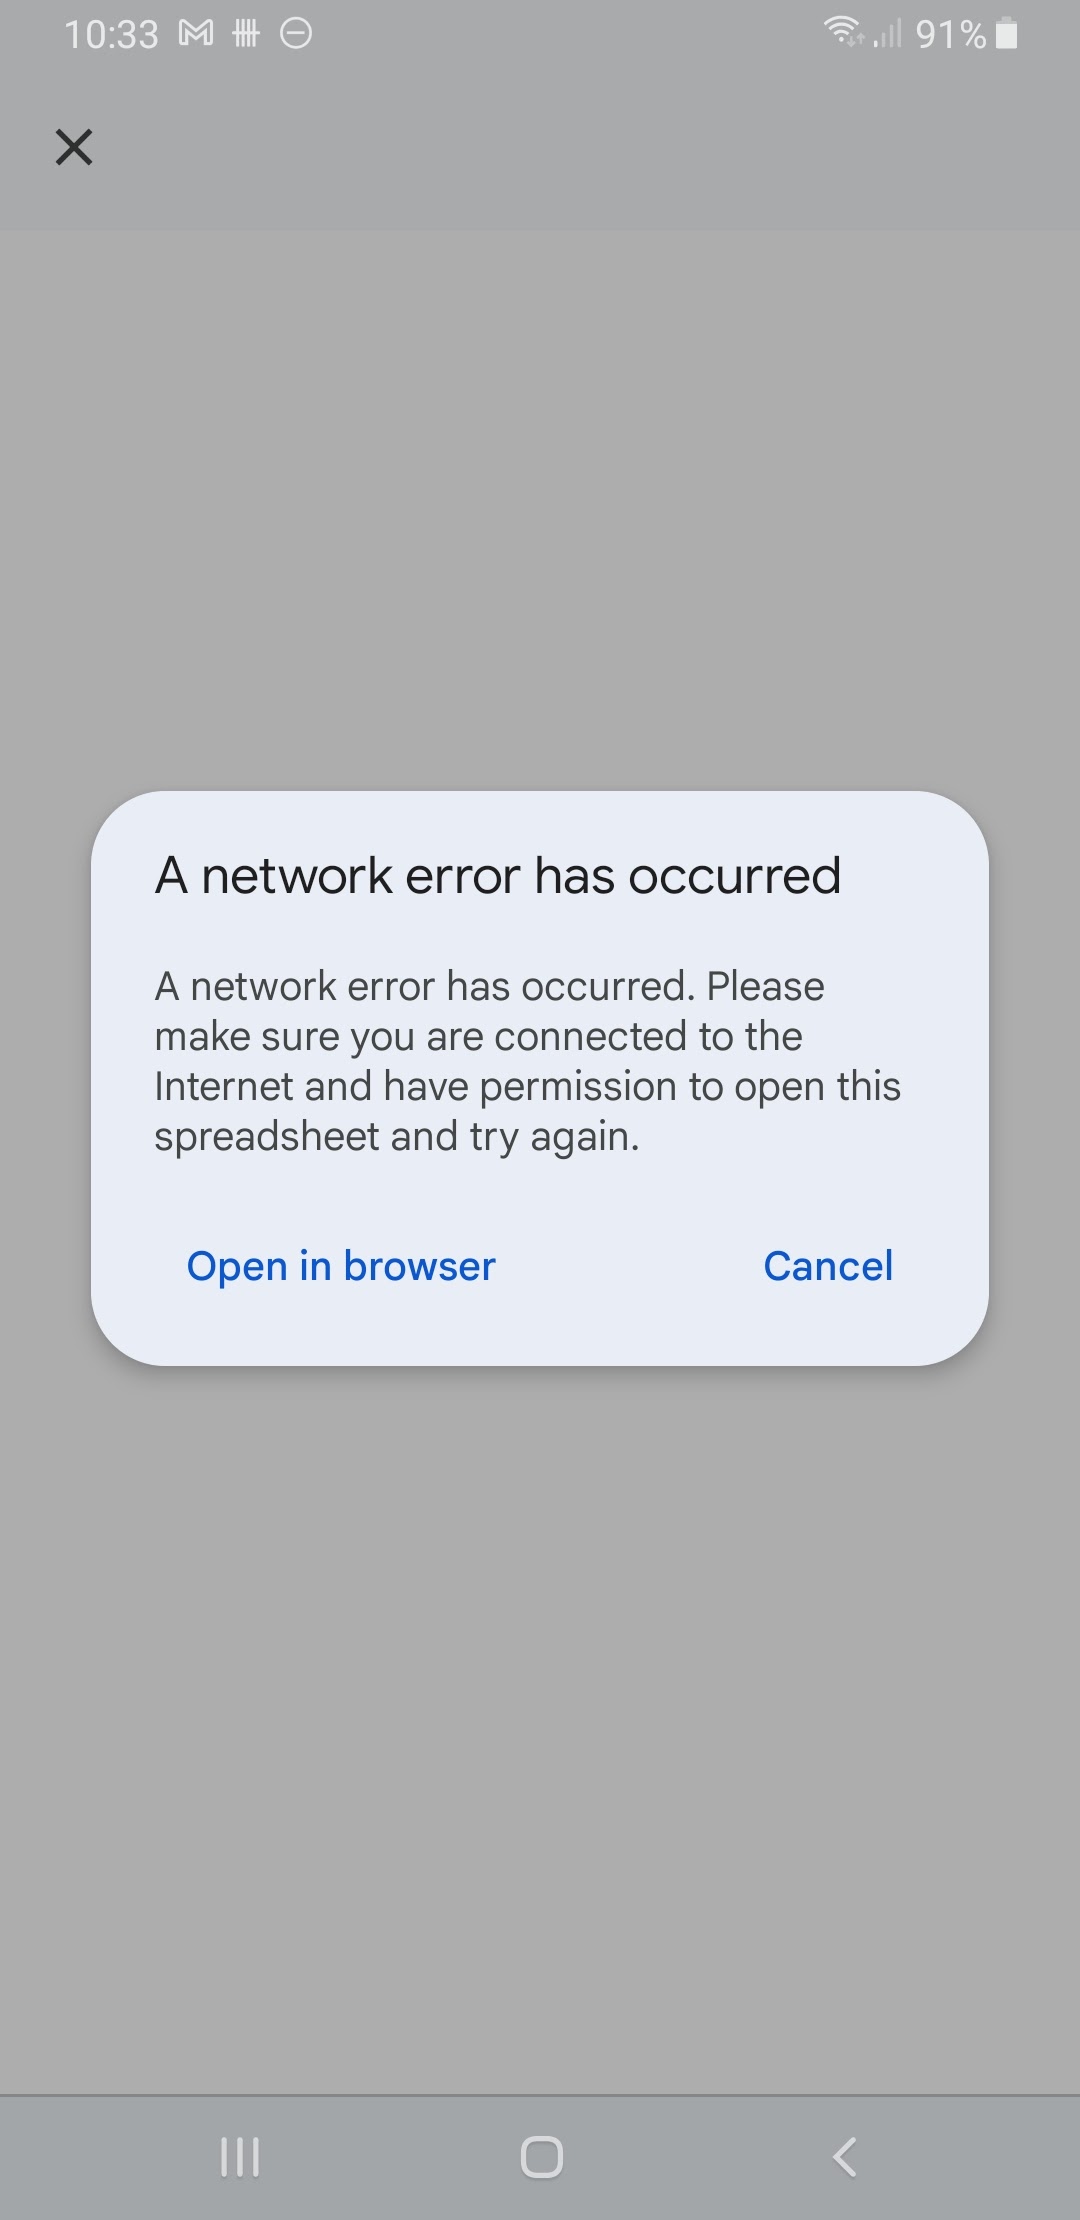Tap the 91% battery percentage text
The image size is (1080, 2220).
[951, 35]
